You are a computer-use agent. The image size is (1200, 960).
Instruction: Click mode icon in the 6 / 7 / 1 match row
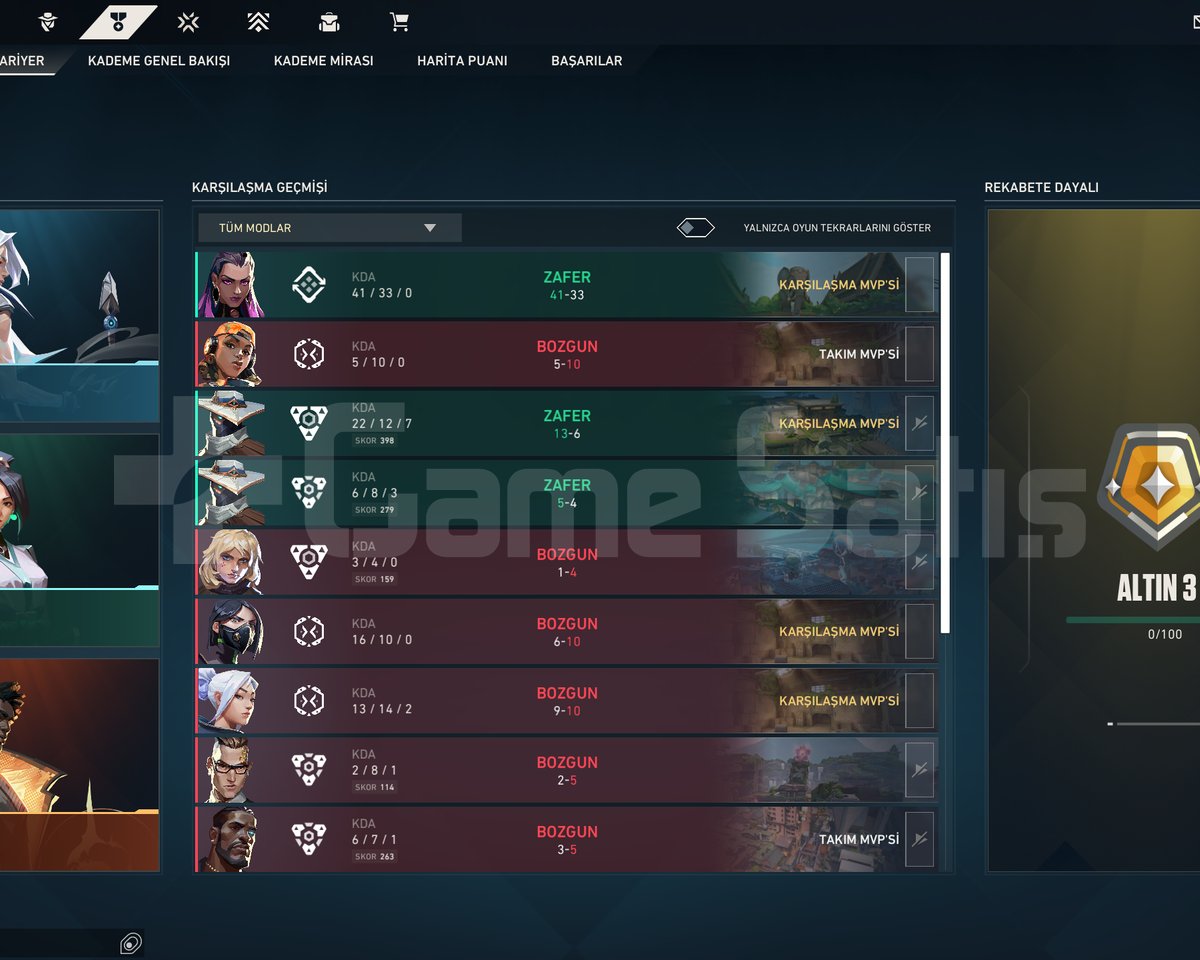click(309, 839)
